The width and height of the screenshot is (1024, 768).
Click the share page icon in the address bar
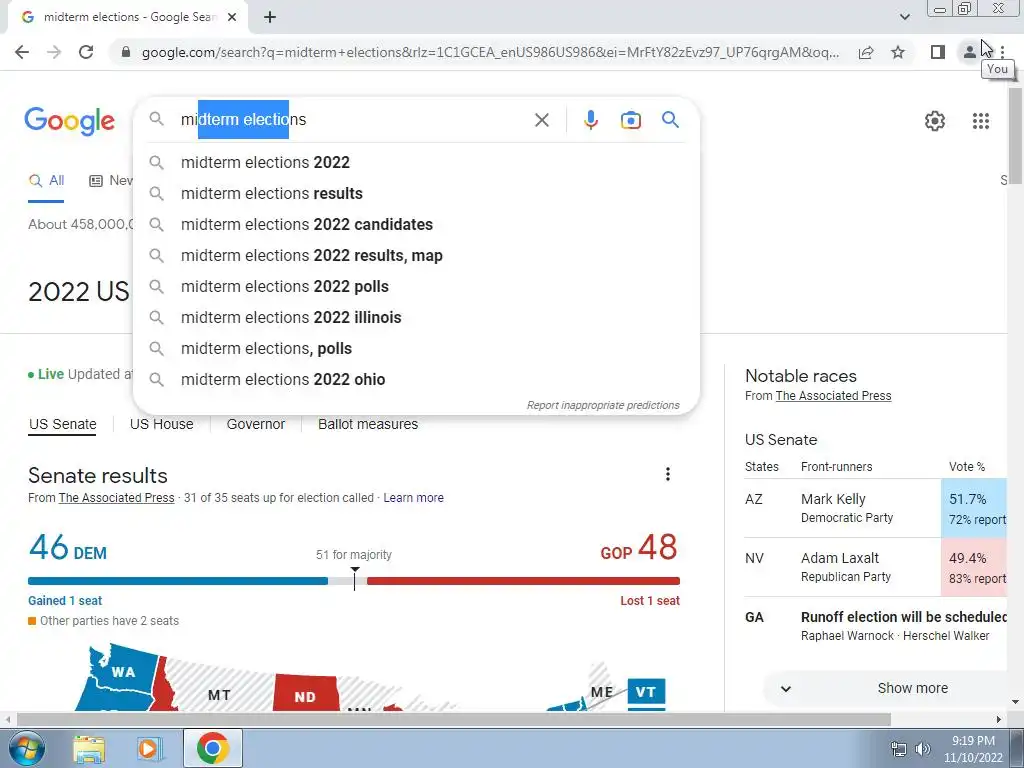point(866,52)
